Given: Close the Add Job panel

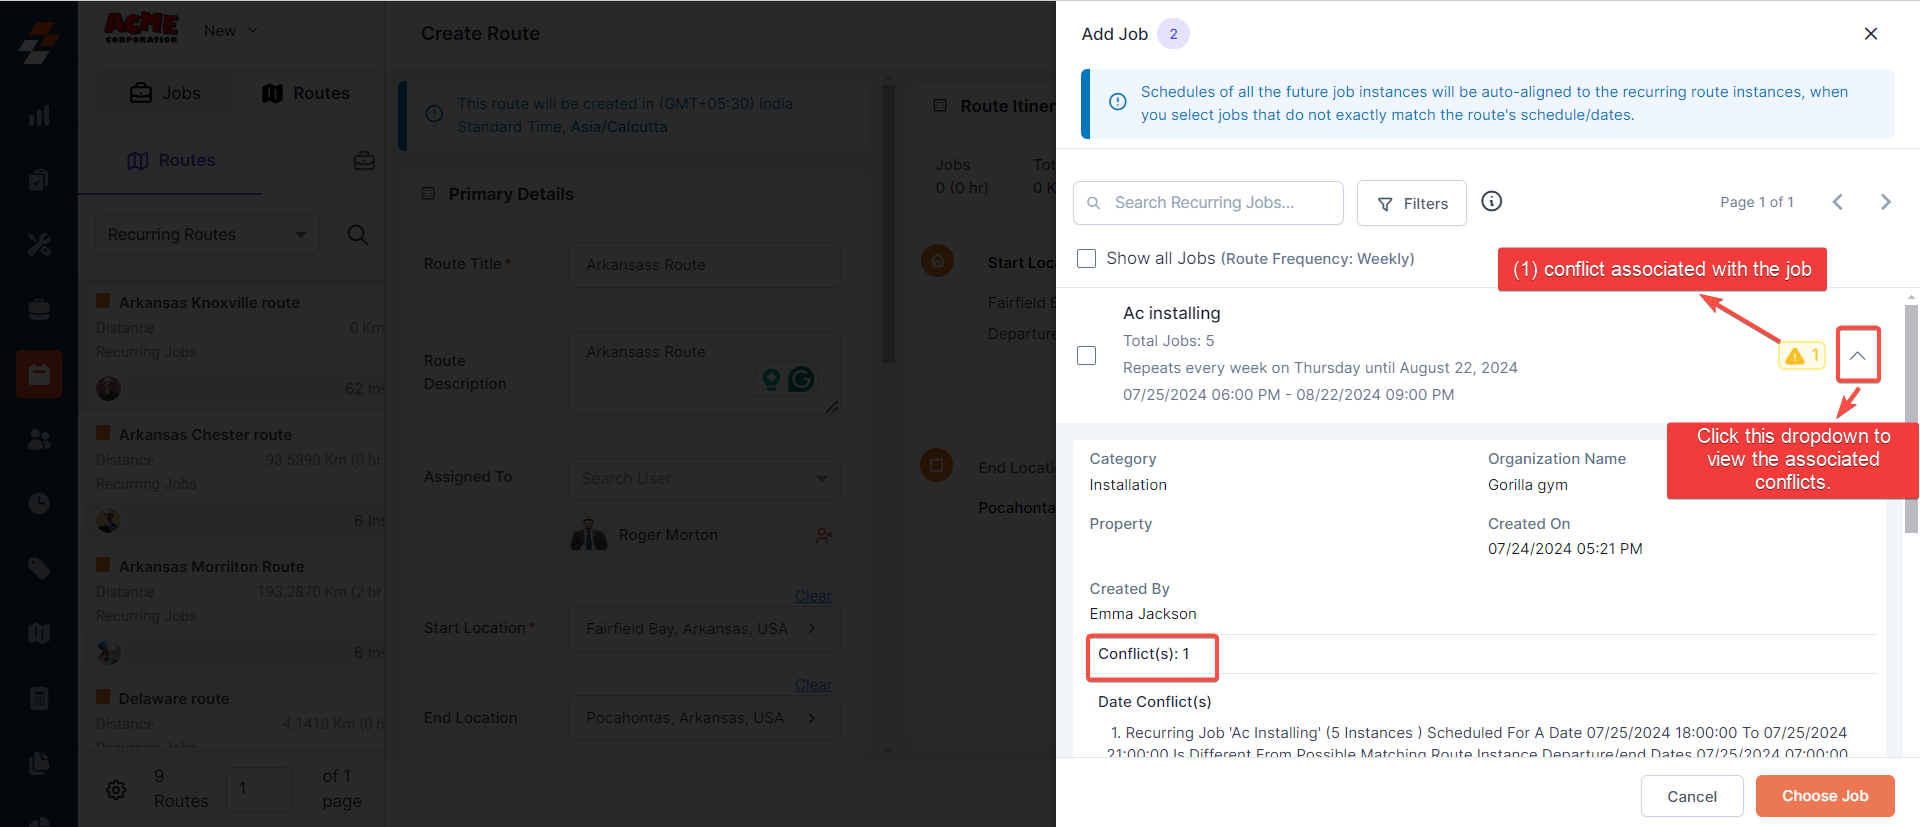Looking at the screenshot, I should coord(1871,34).
